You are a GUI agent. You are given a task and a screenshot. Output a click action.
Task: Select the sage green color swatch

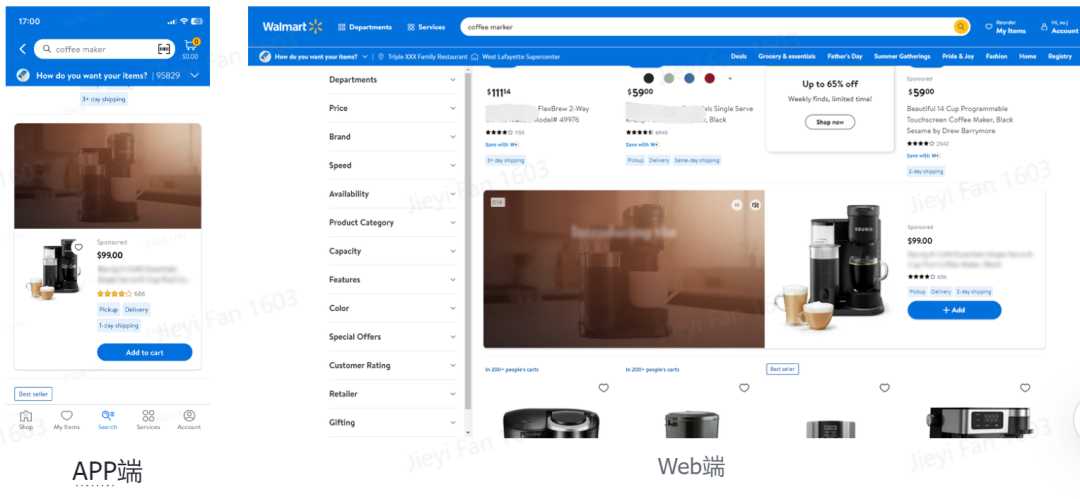(668, 79)
